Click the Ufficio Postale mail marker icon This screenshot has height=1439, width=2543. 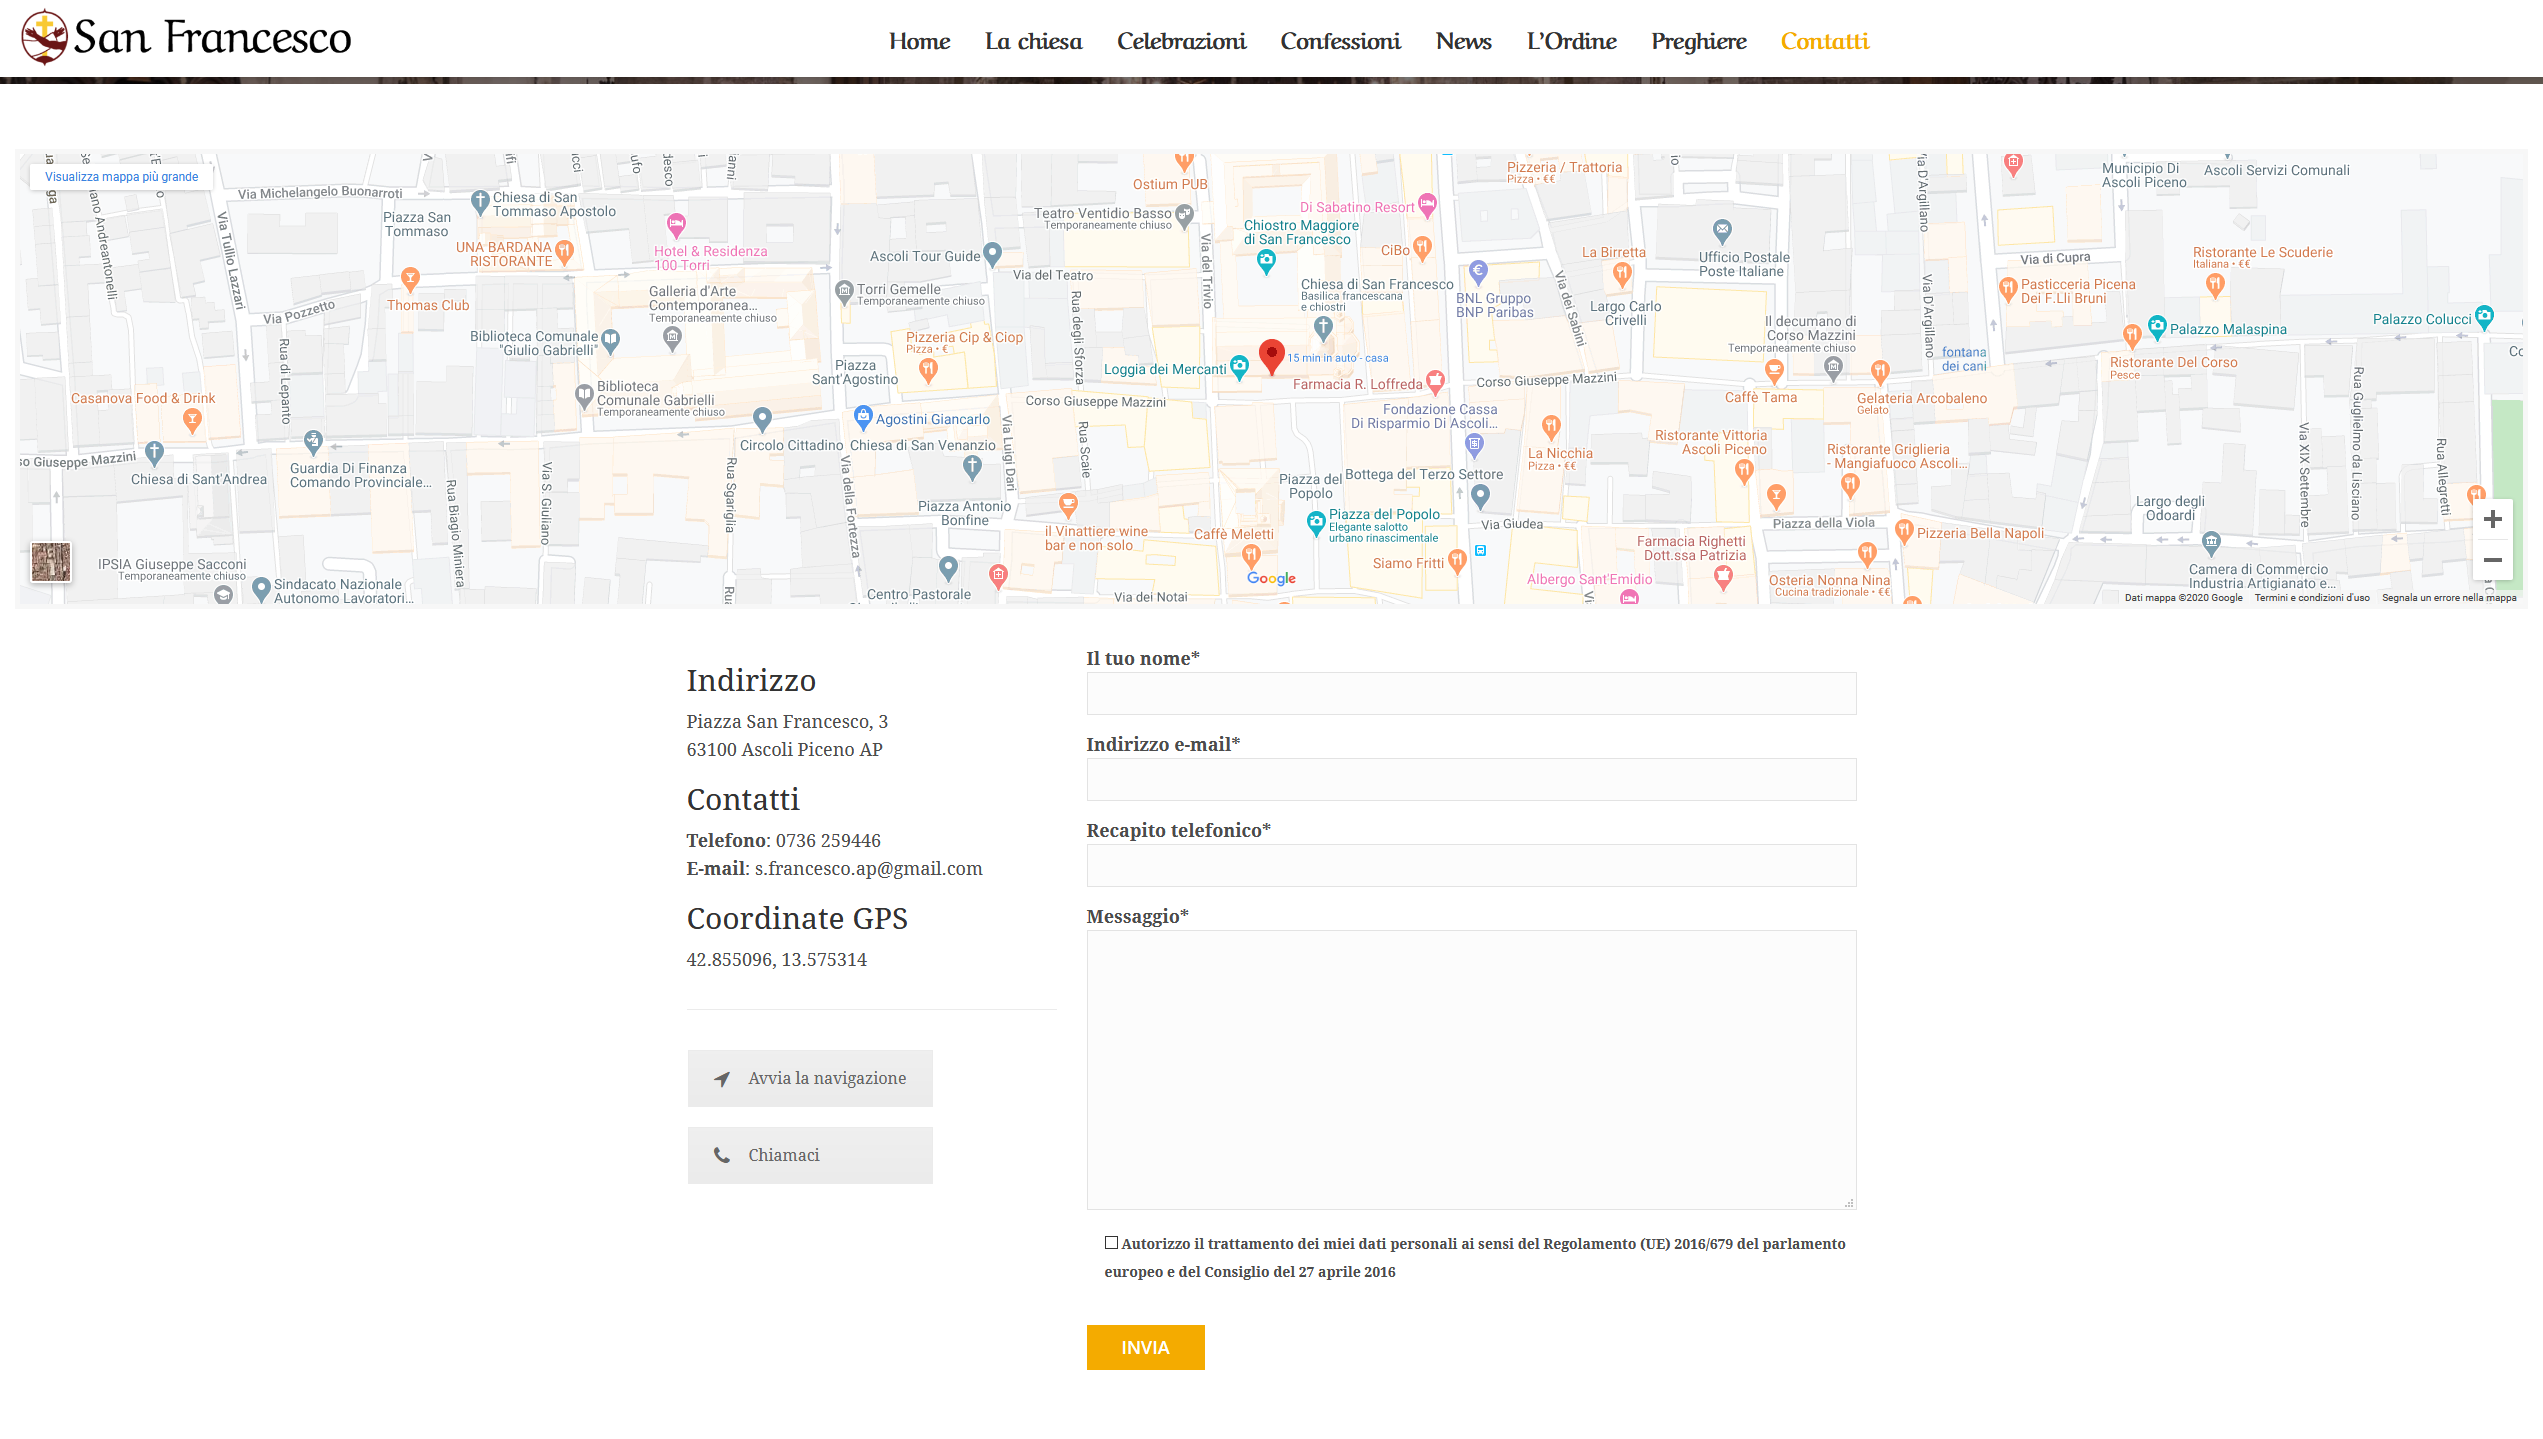tap(1722, 230)
